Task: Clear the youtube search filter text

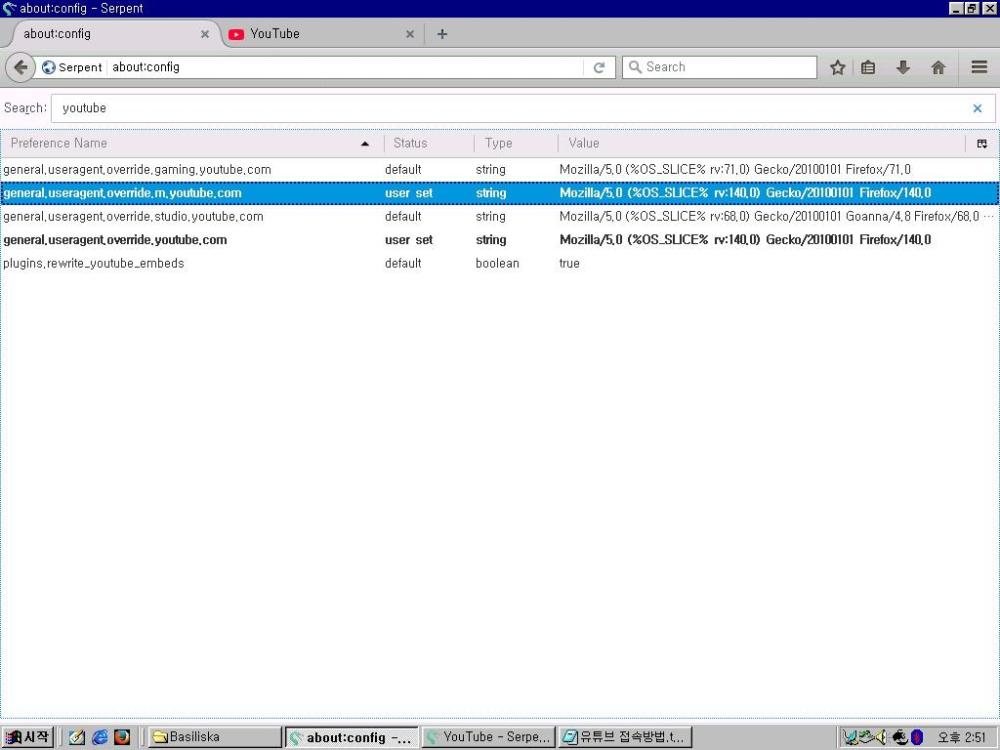Action: click(x=977, y=108)
